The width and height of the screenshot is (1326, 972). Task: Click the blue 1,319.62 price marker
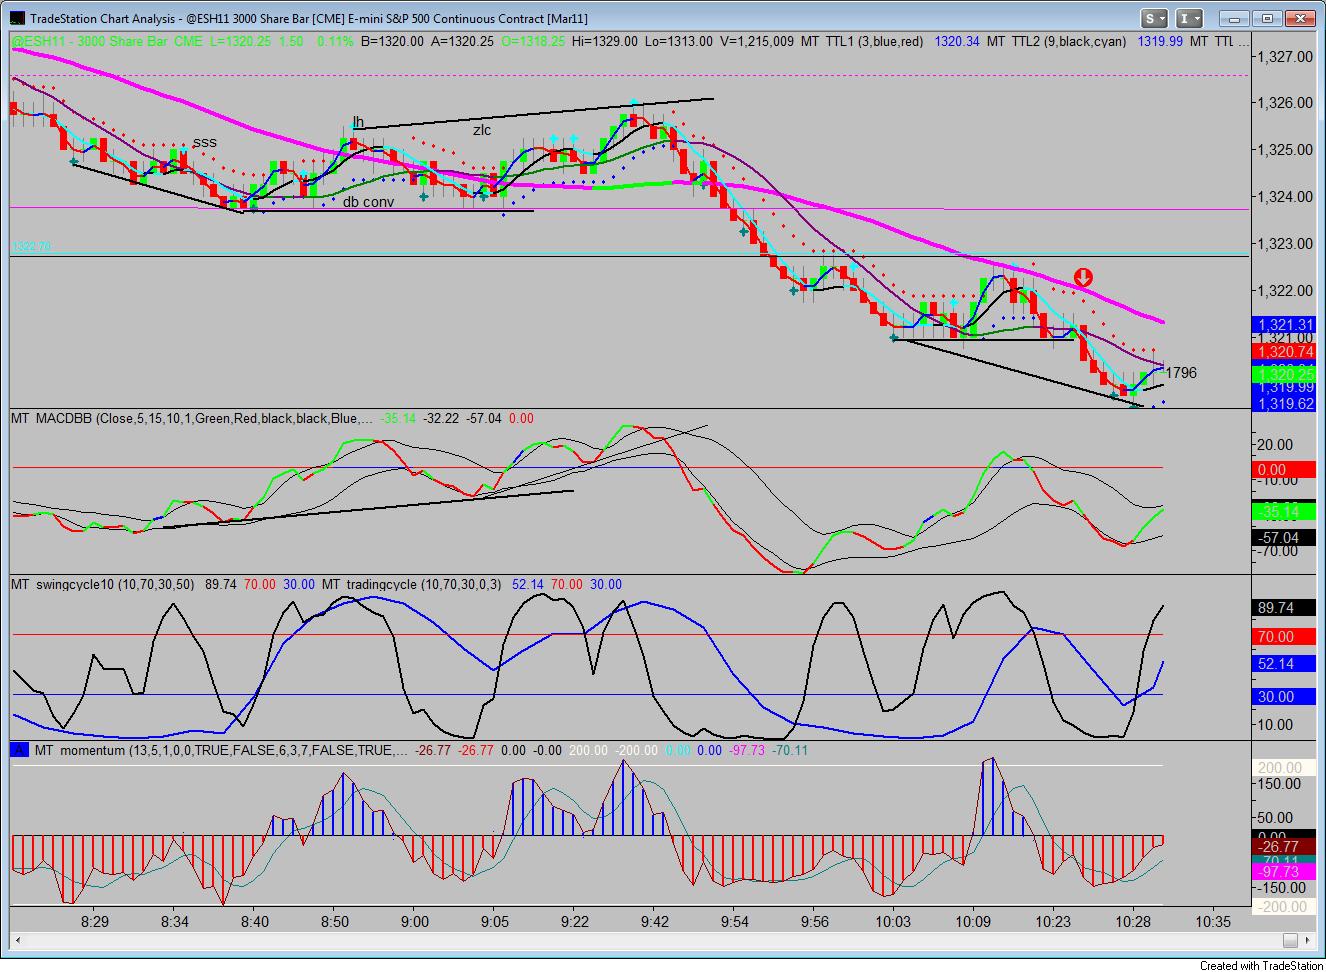coord(1283,404)
